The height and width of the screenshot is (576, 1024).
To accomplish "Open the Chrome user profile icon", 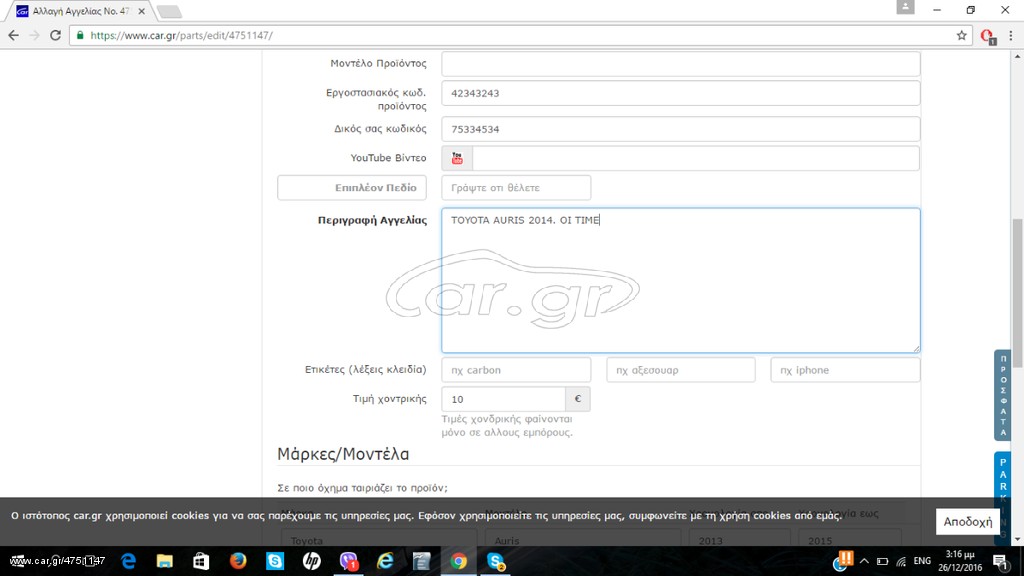I will (x=905, y=7).
